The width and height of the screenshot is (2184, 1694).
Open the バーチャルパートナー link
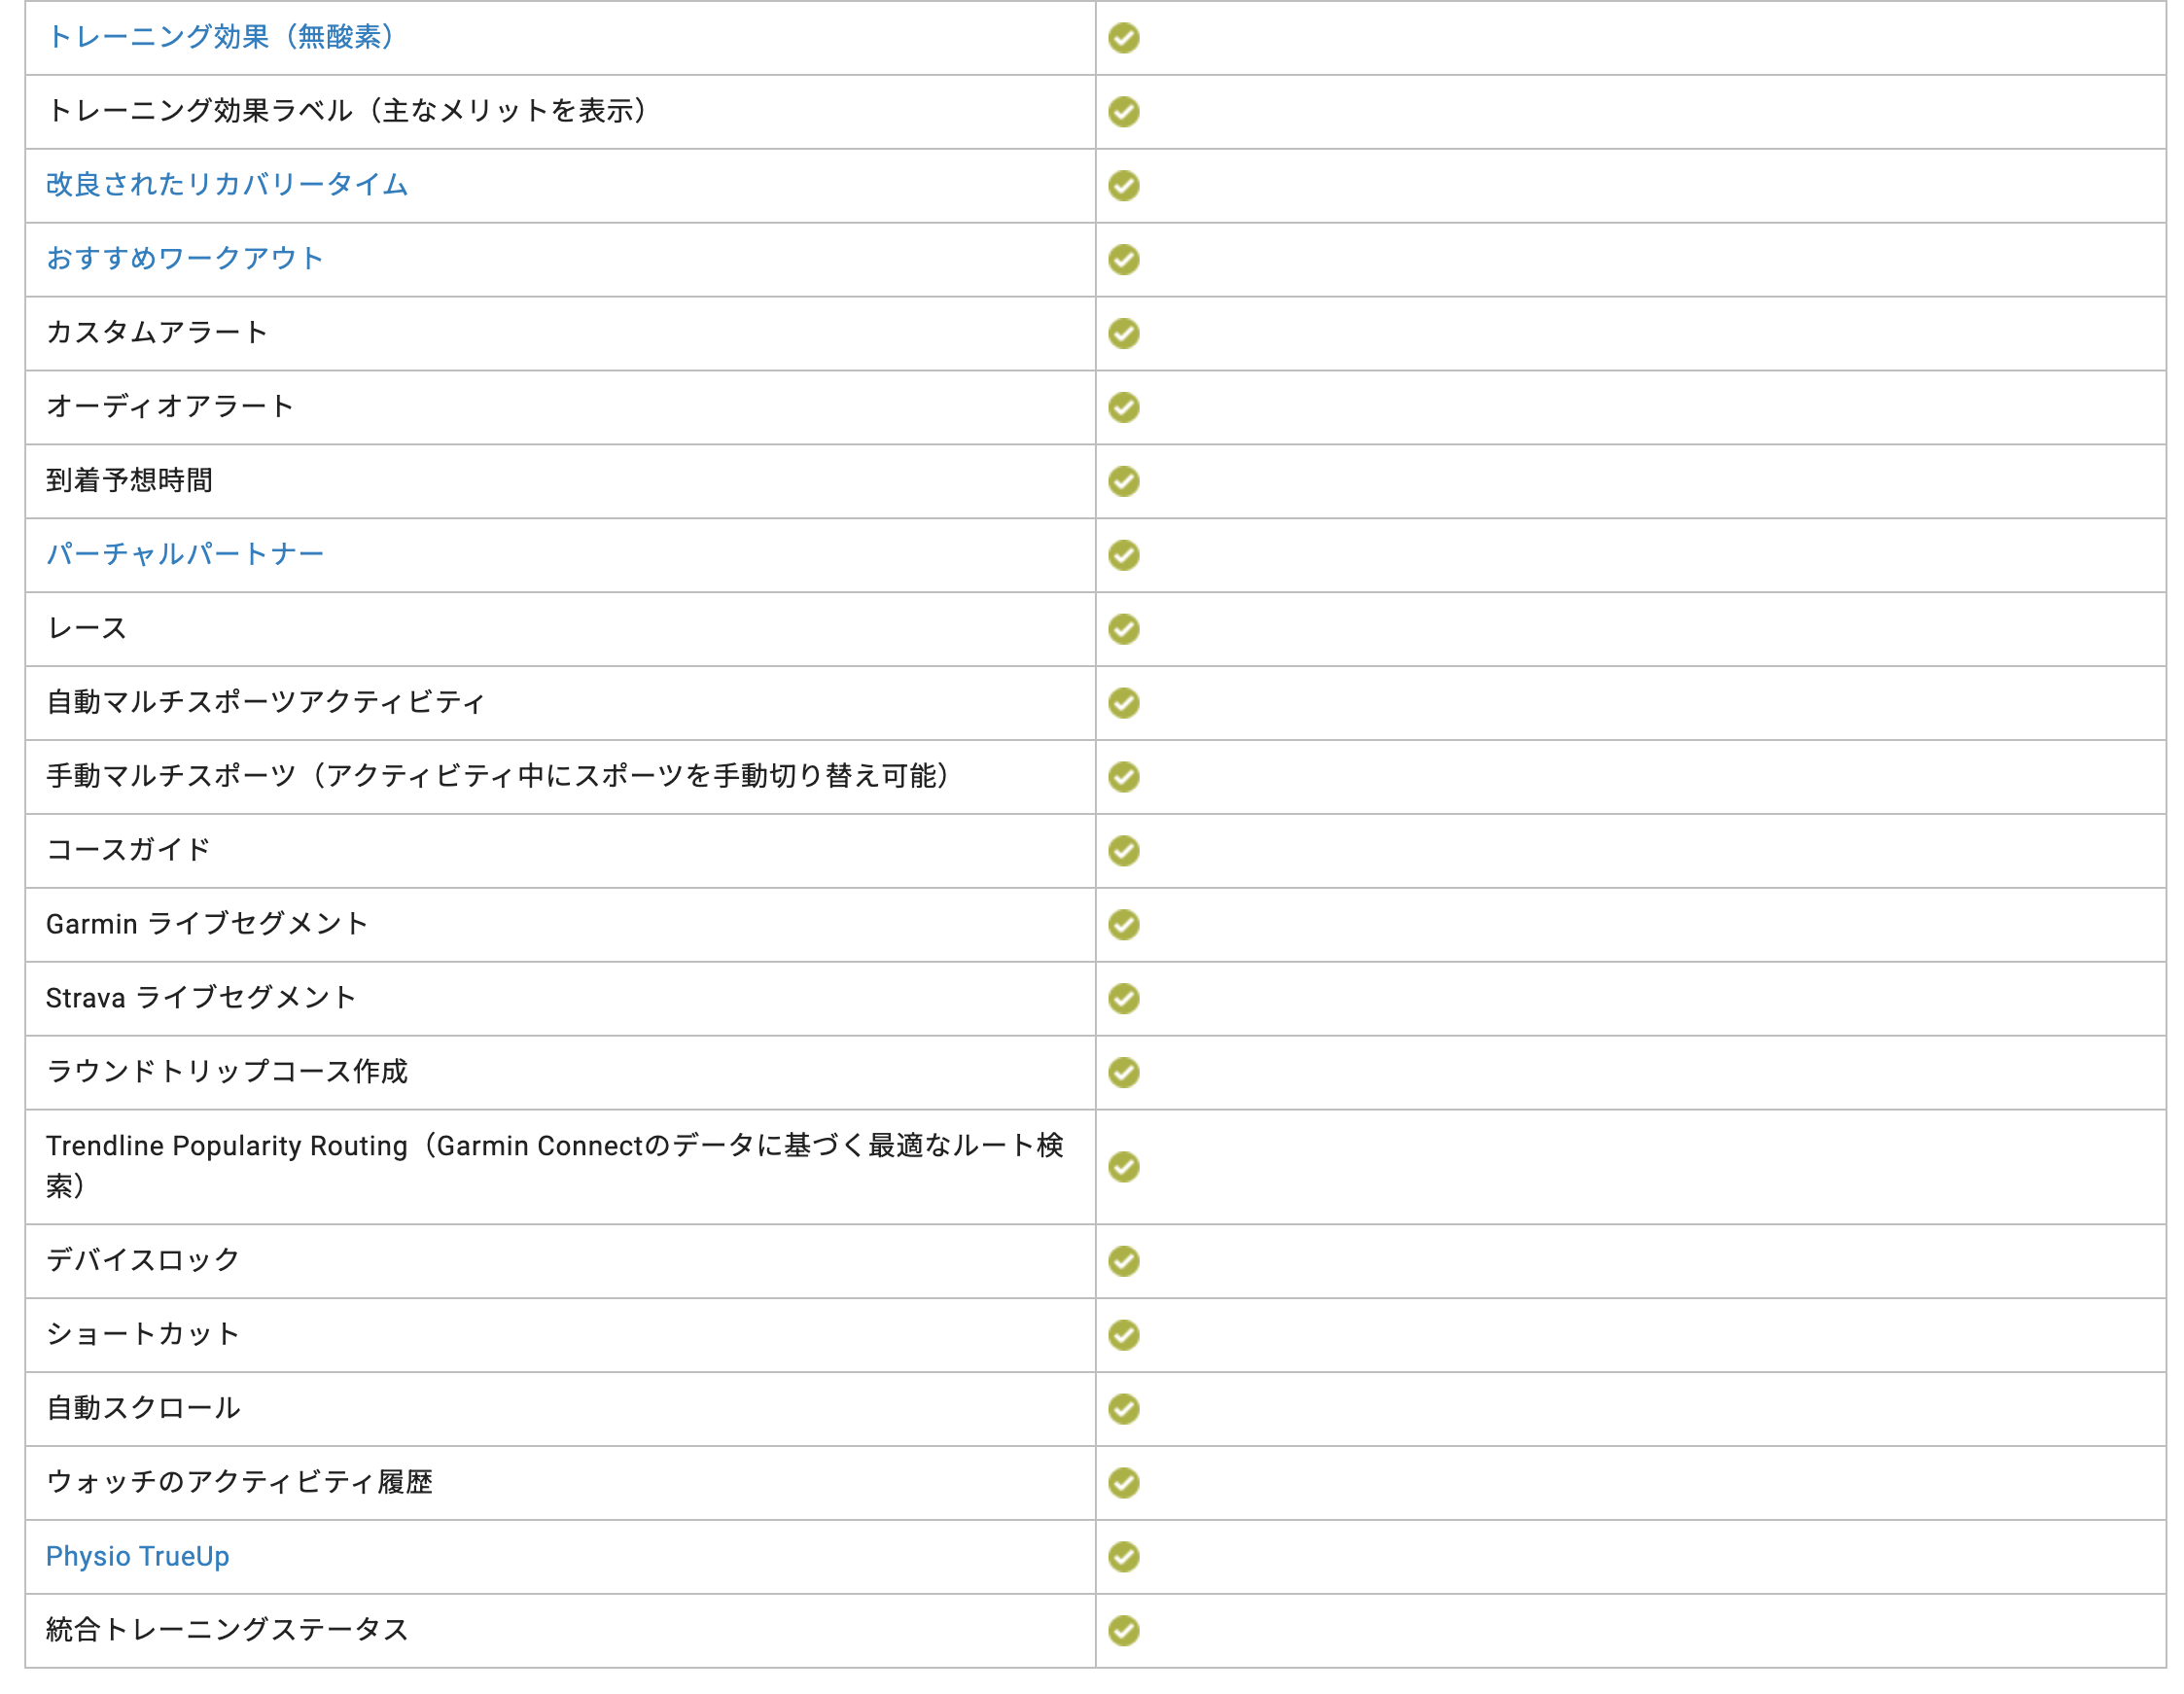tap(185, 555)
